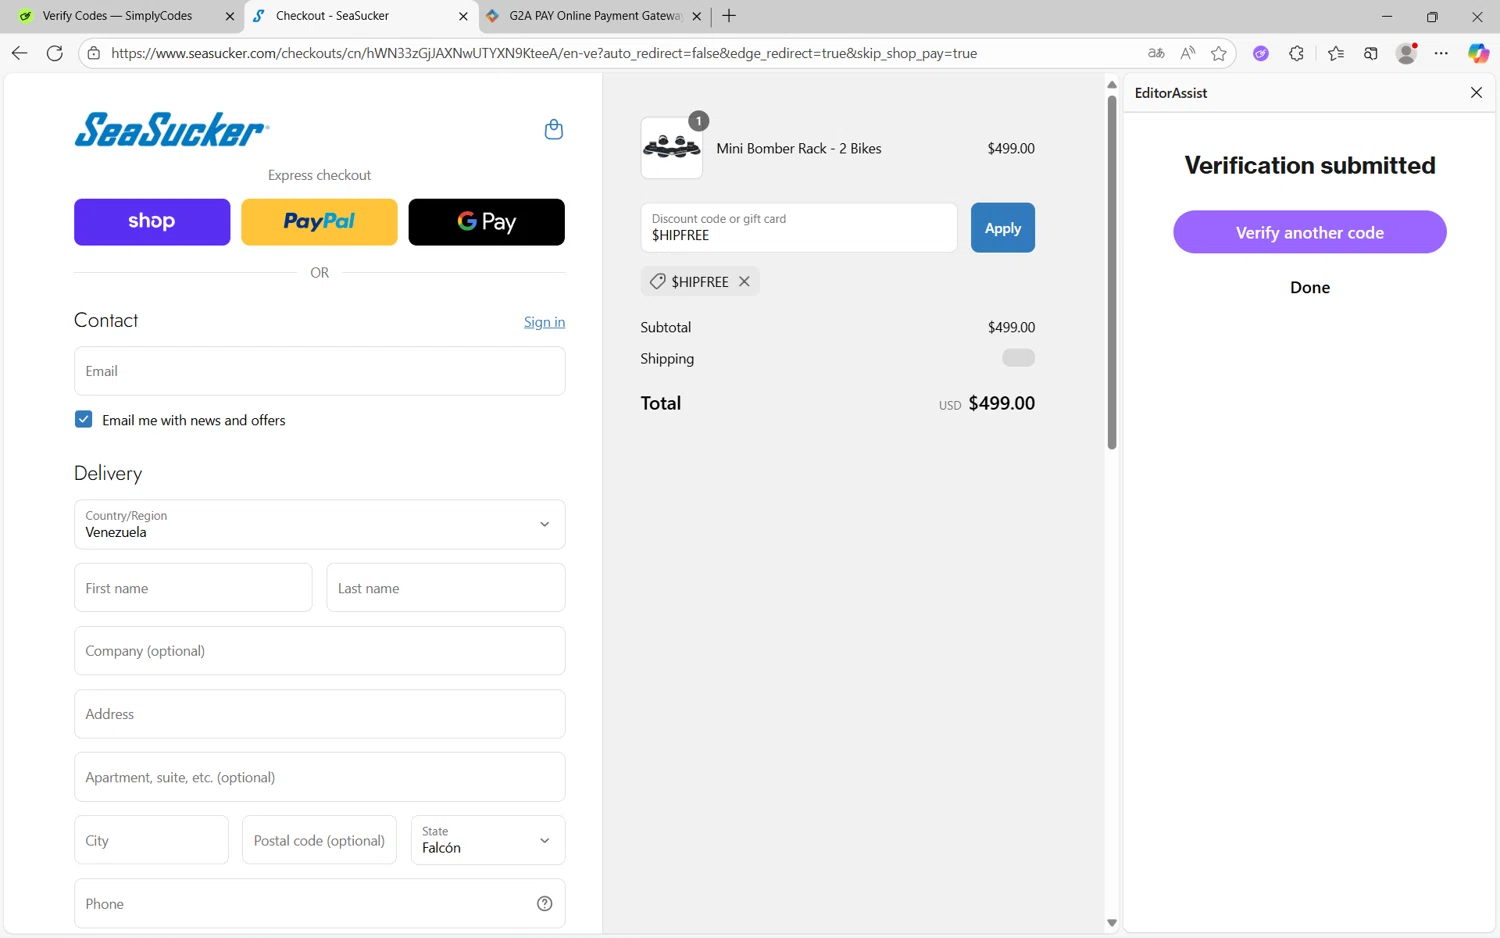Focus the First name field
This screenshot has width=1500, height=938.
tap(193, 588)
